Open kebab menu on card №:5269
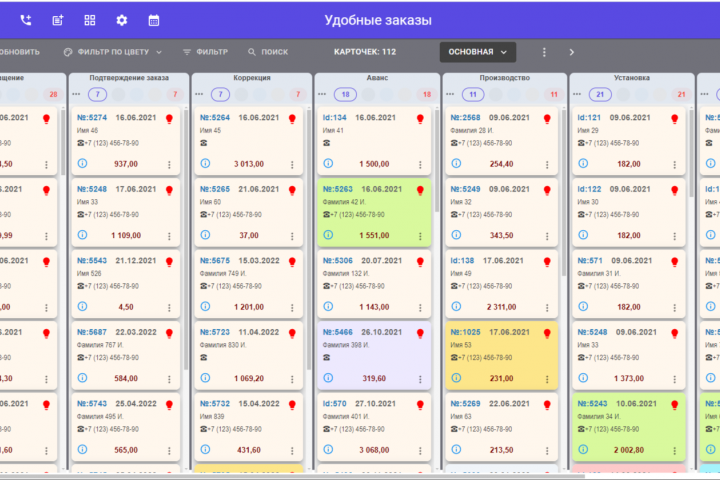The width and height of the screenshot is (720, 480). 547,451
